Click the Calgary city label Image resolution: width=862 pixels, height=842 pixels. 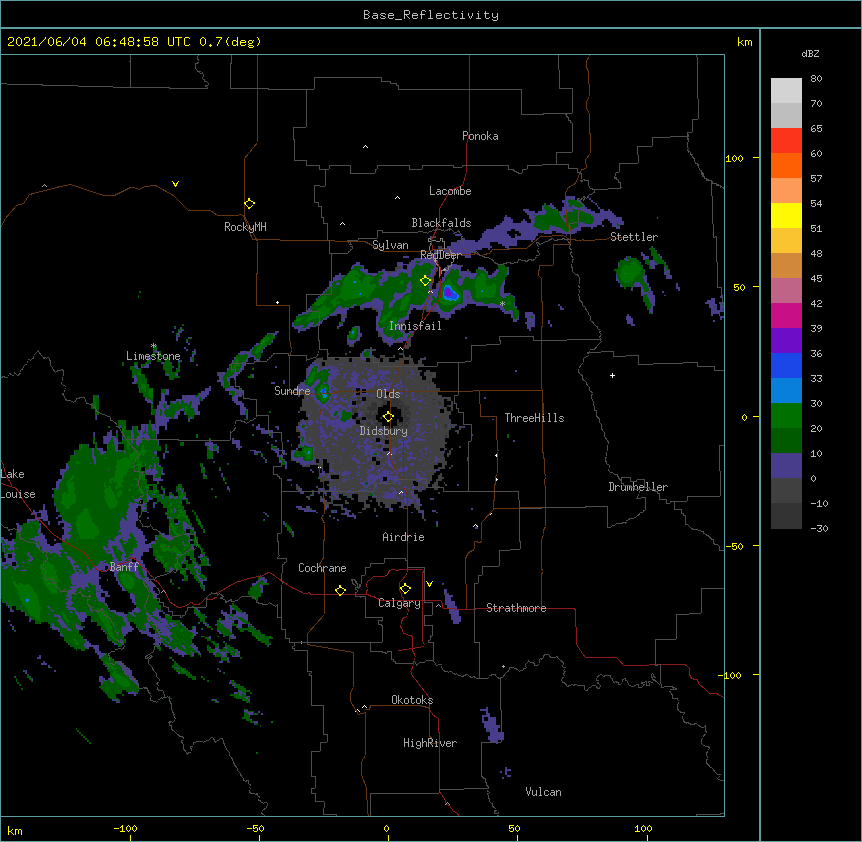pyautogui.click(x=399, y=603)
